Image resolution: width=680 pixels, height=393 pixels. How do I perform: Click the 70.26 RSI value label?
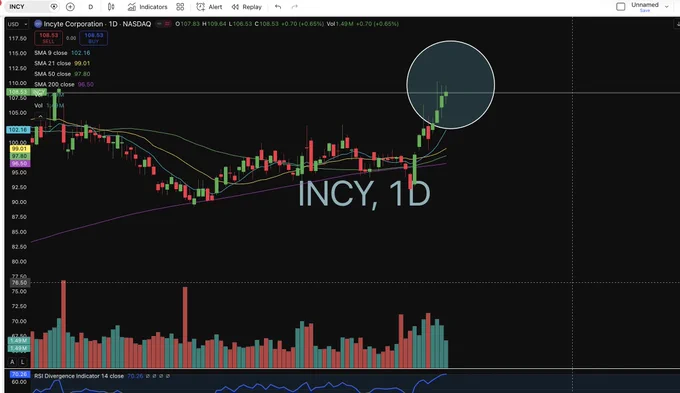[x=20, y=374]
